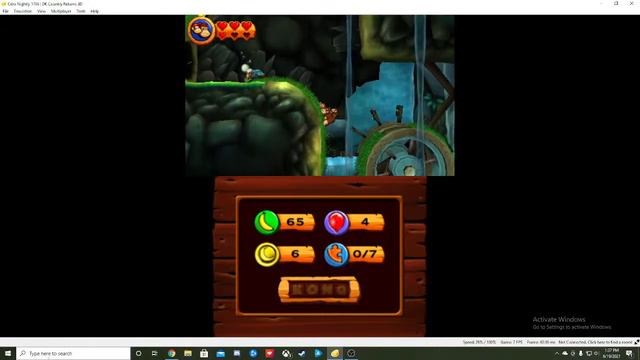Click the multiplayer connection status icon
This screenshot has width=640, height=360.
coord(636,342)
